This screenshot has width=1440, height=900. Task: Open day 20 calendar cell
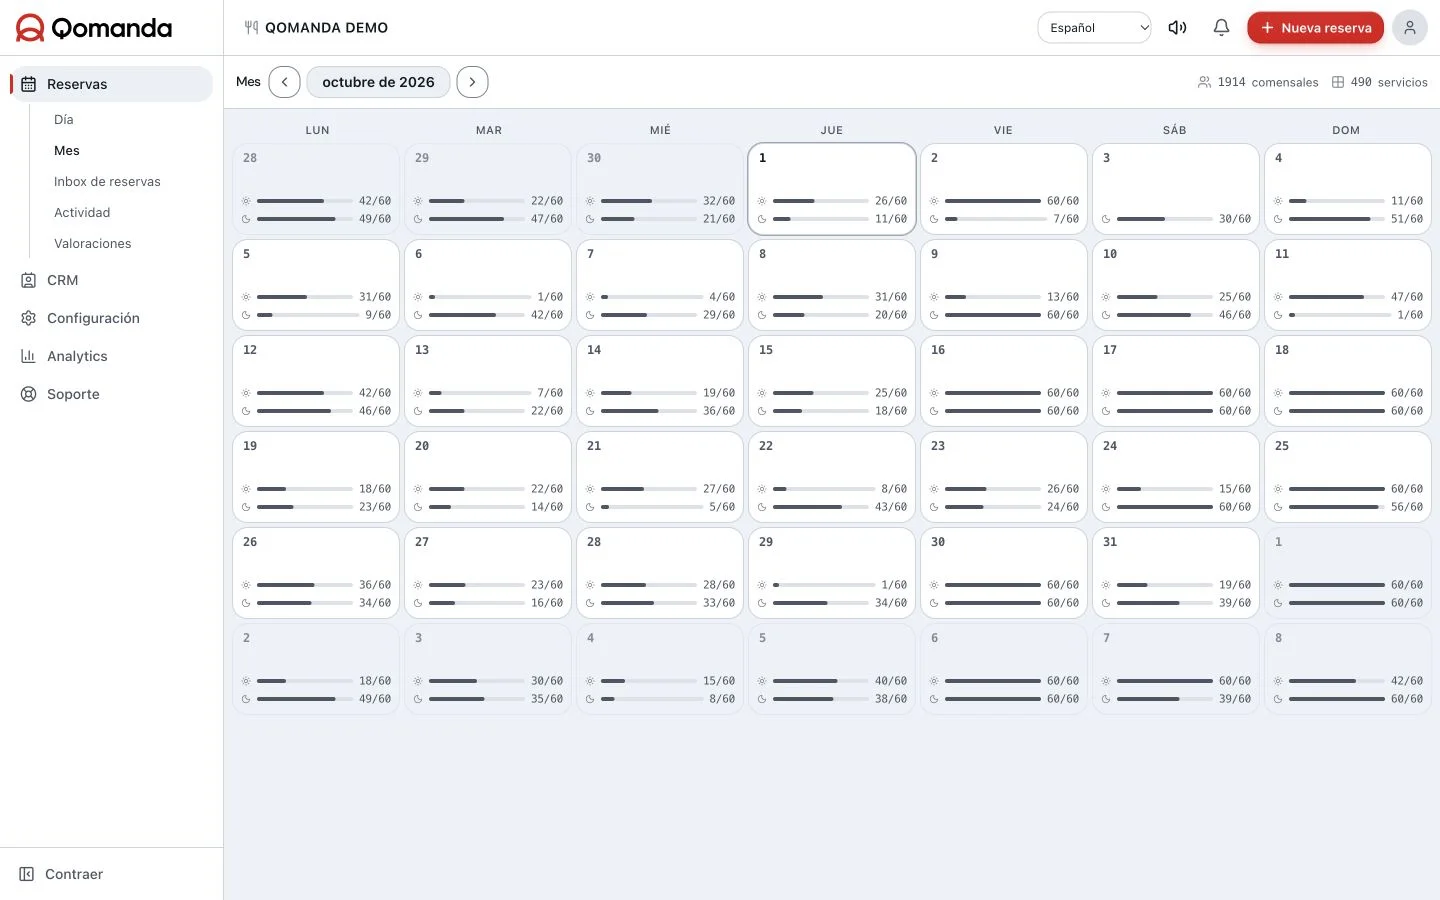click(488, 477)
